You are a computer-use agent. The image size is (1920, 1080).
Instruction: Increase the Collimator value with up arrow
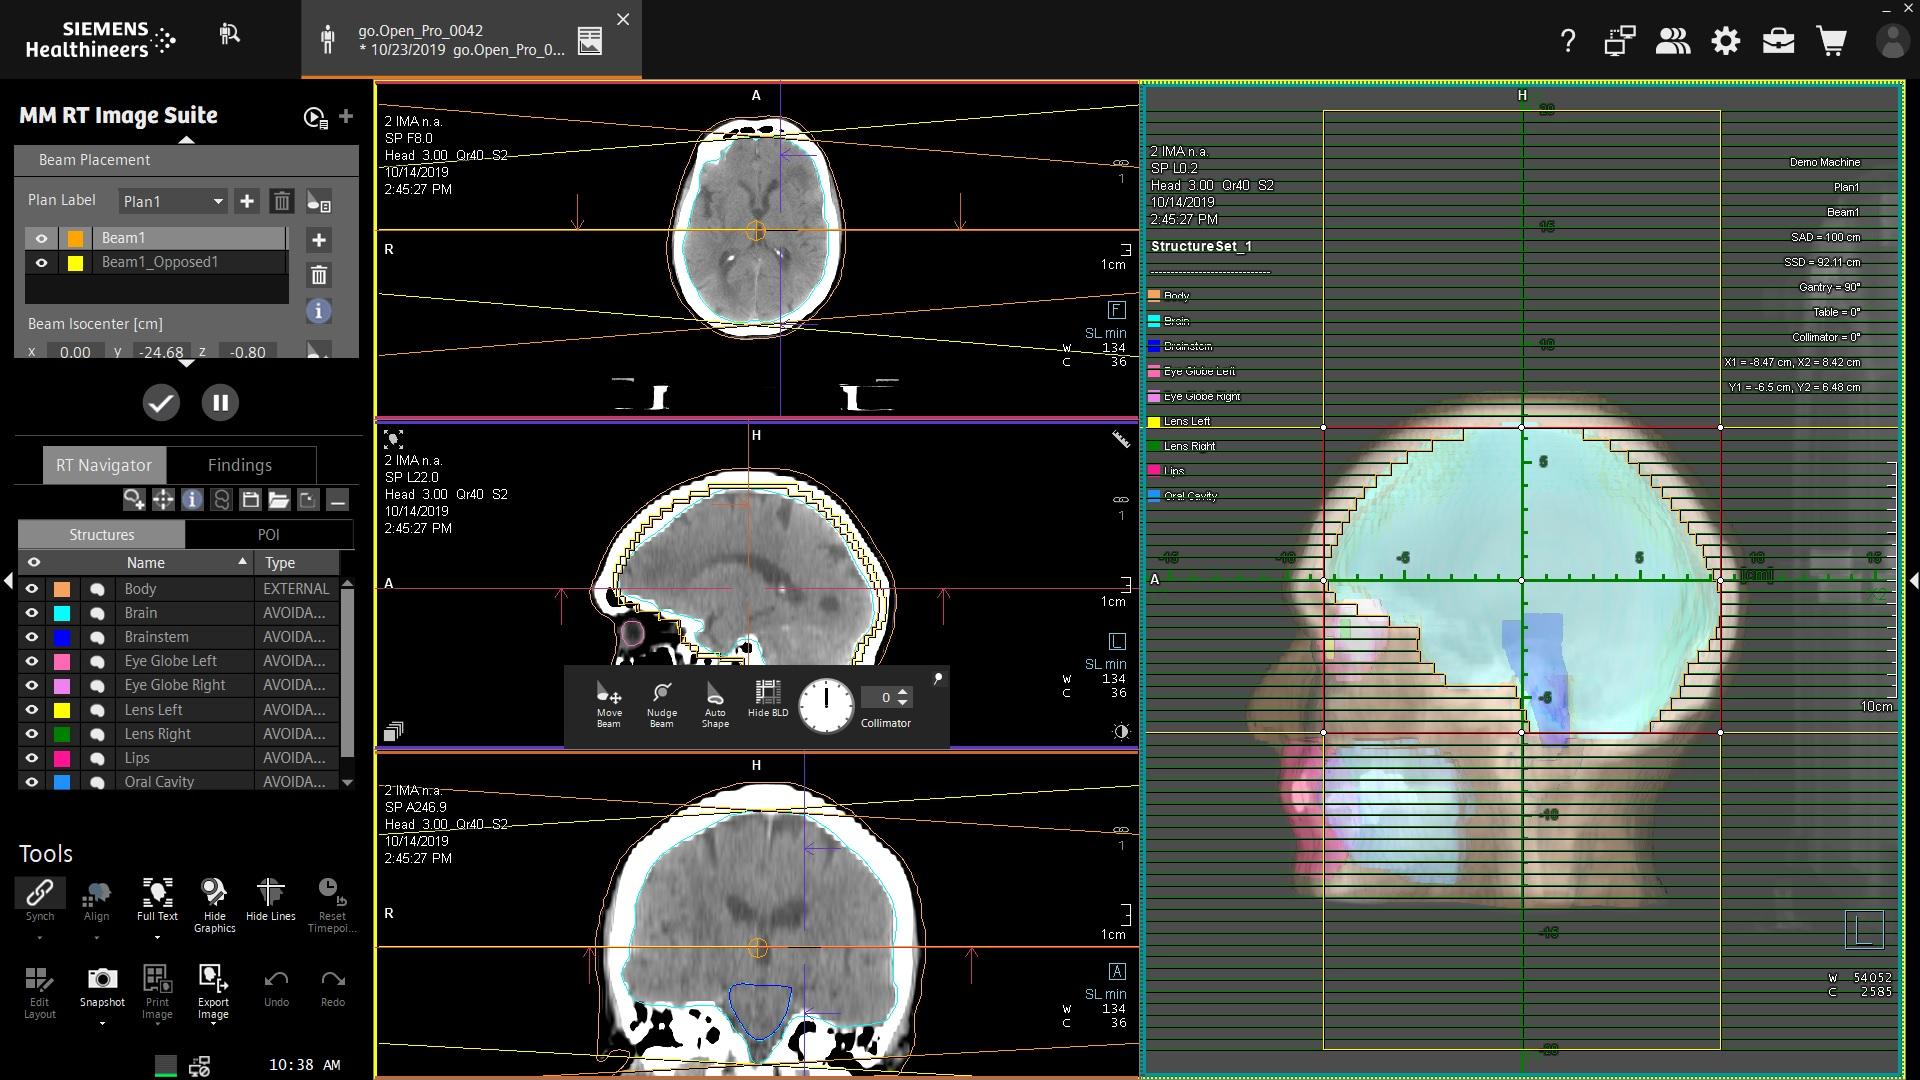pos(901,691)
